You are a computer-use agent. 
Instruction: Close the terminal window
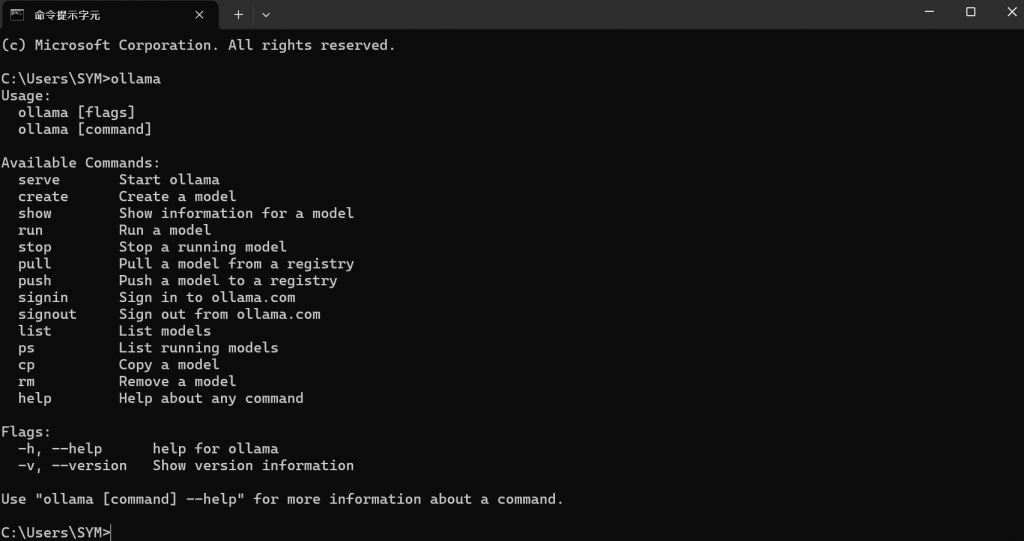pyautogui.click(x=1011, y=12)
